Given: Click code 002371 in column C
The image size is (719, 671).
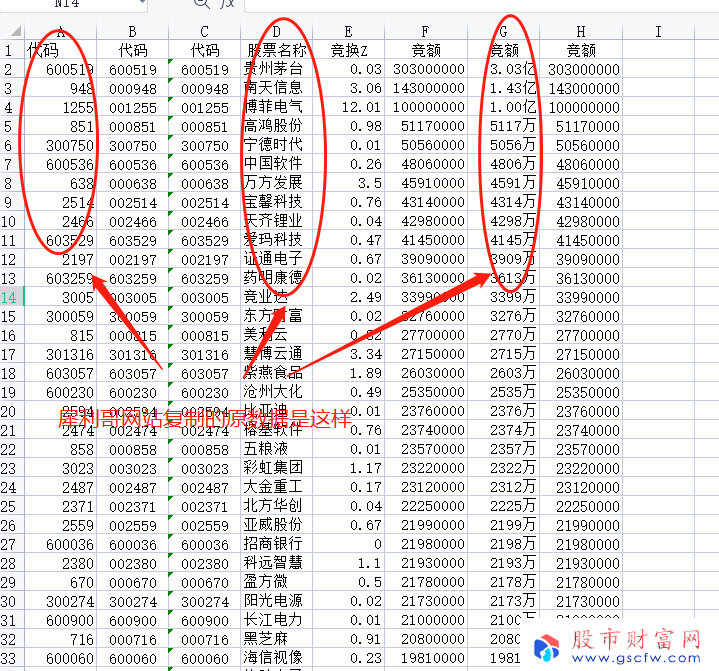Looking at the screenshot, I should tap(205, 506).
